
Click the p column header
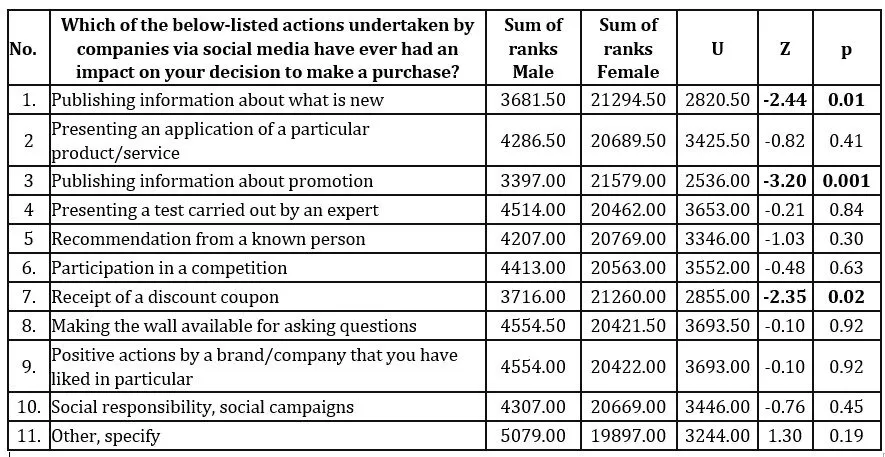(x=845, y=48)
